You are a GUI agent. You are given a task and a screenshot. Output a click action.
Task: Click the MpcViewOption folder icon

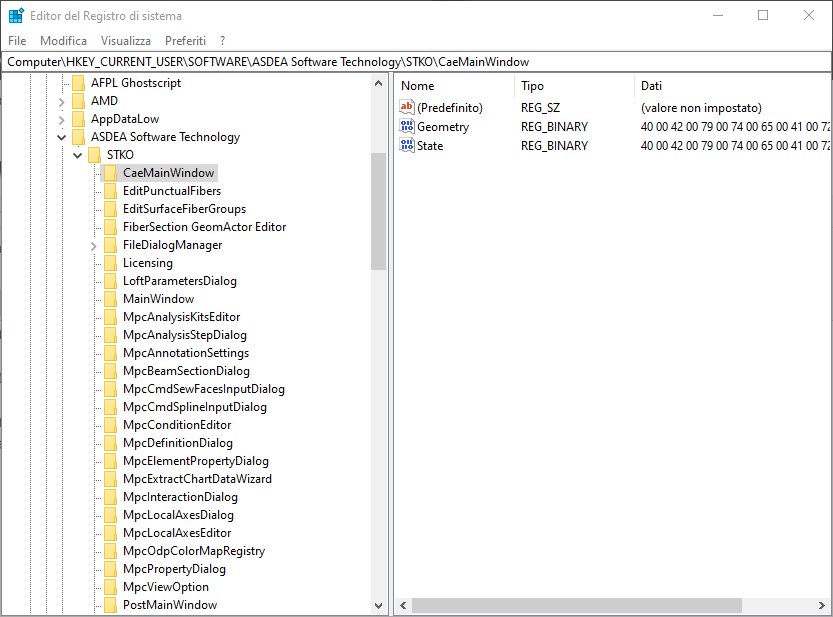pos(110,587)
